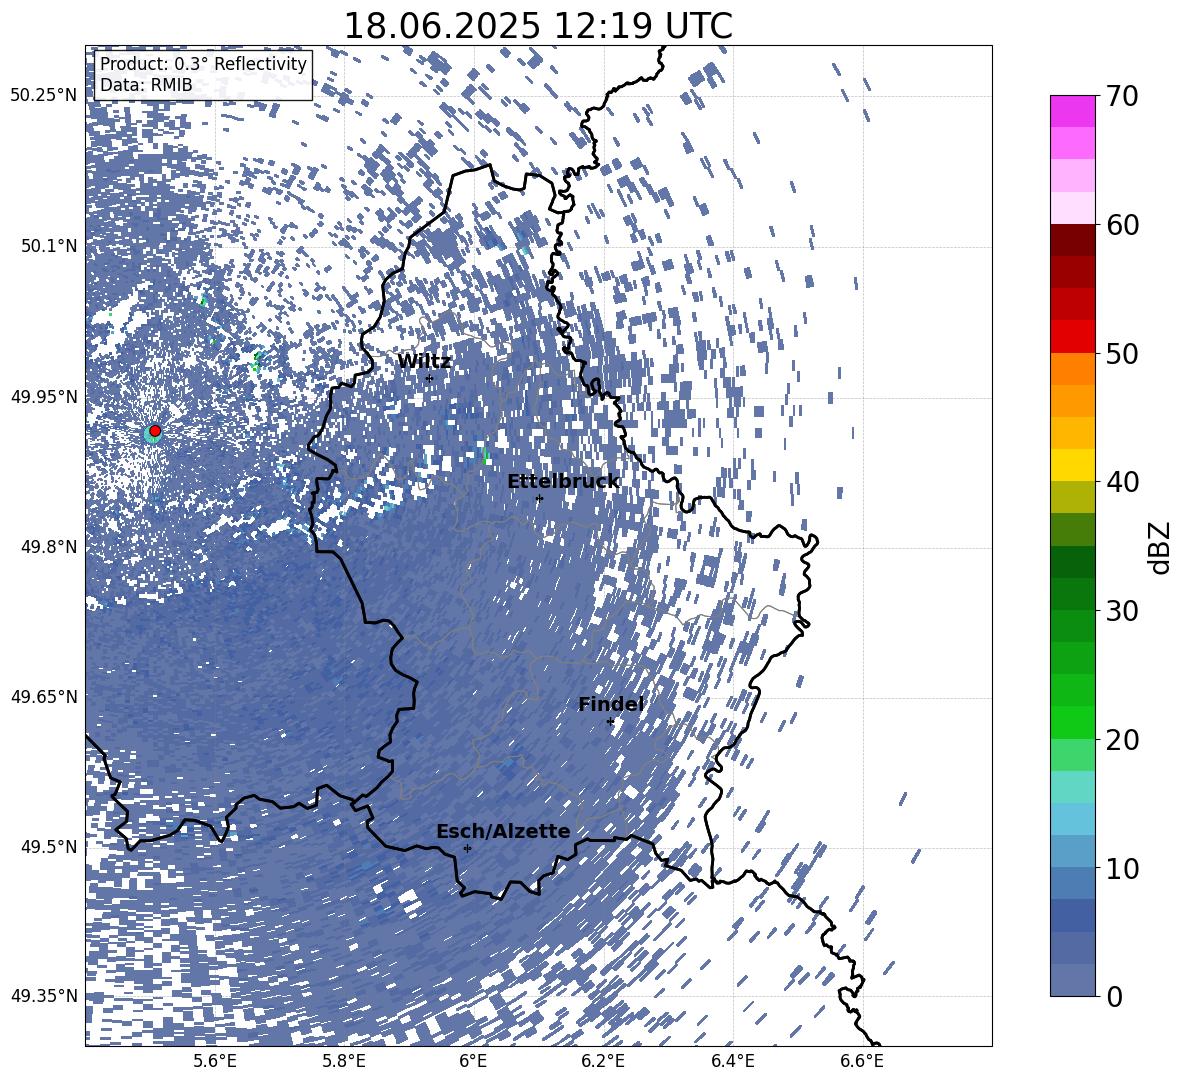1184x1081 pixels.
Task: Click the Ettelbruck city label
Action: tap(563, 482)
